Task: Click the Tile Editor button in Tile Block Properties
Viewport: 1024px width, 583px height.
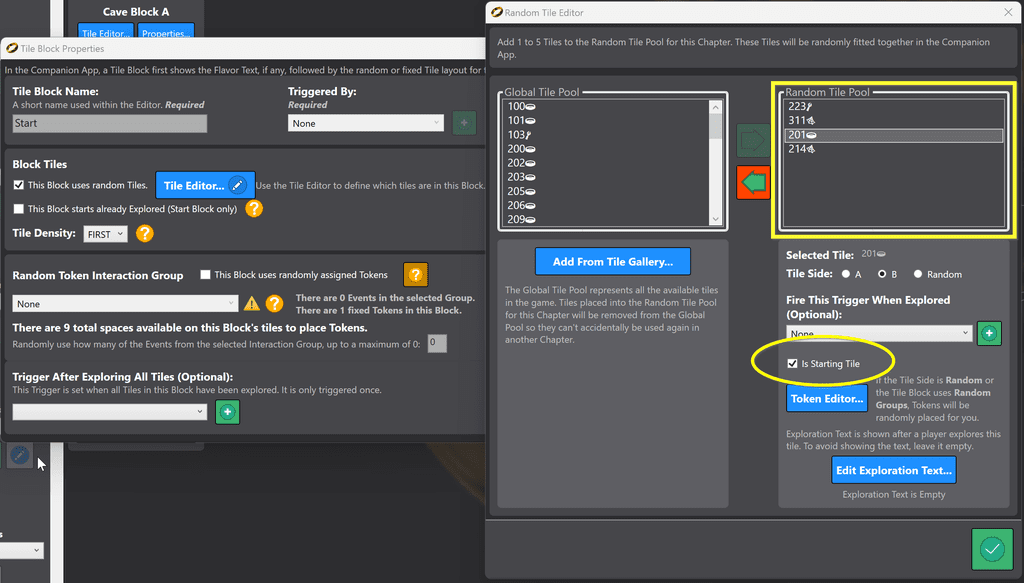Action: point(205,185)
